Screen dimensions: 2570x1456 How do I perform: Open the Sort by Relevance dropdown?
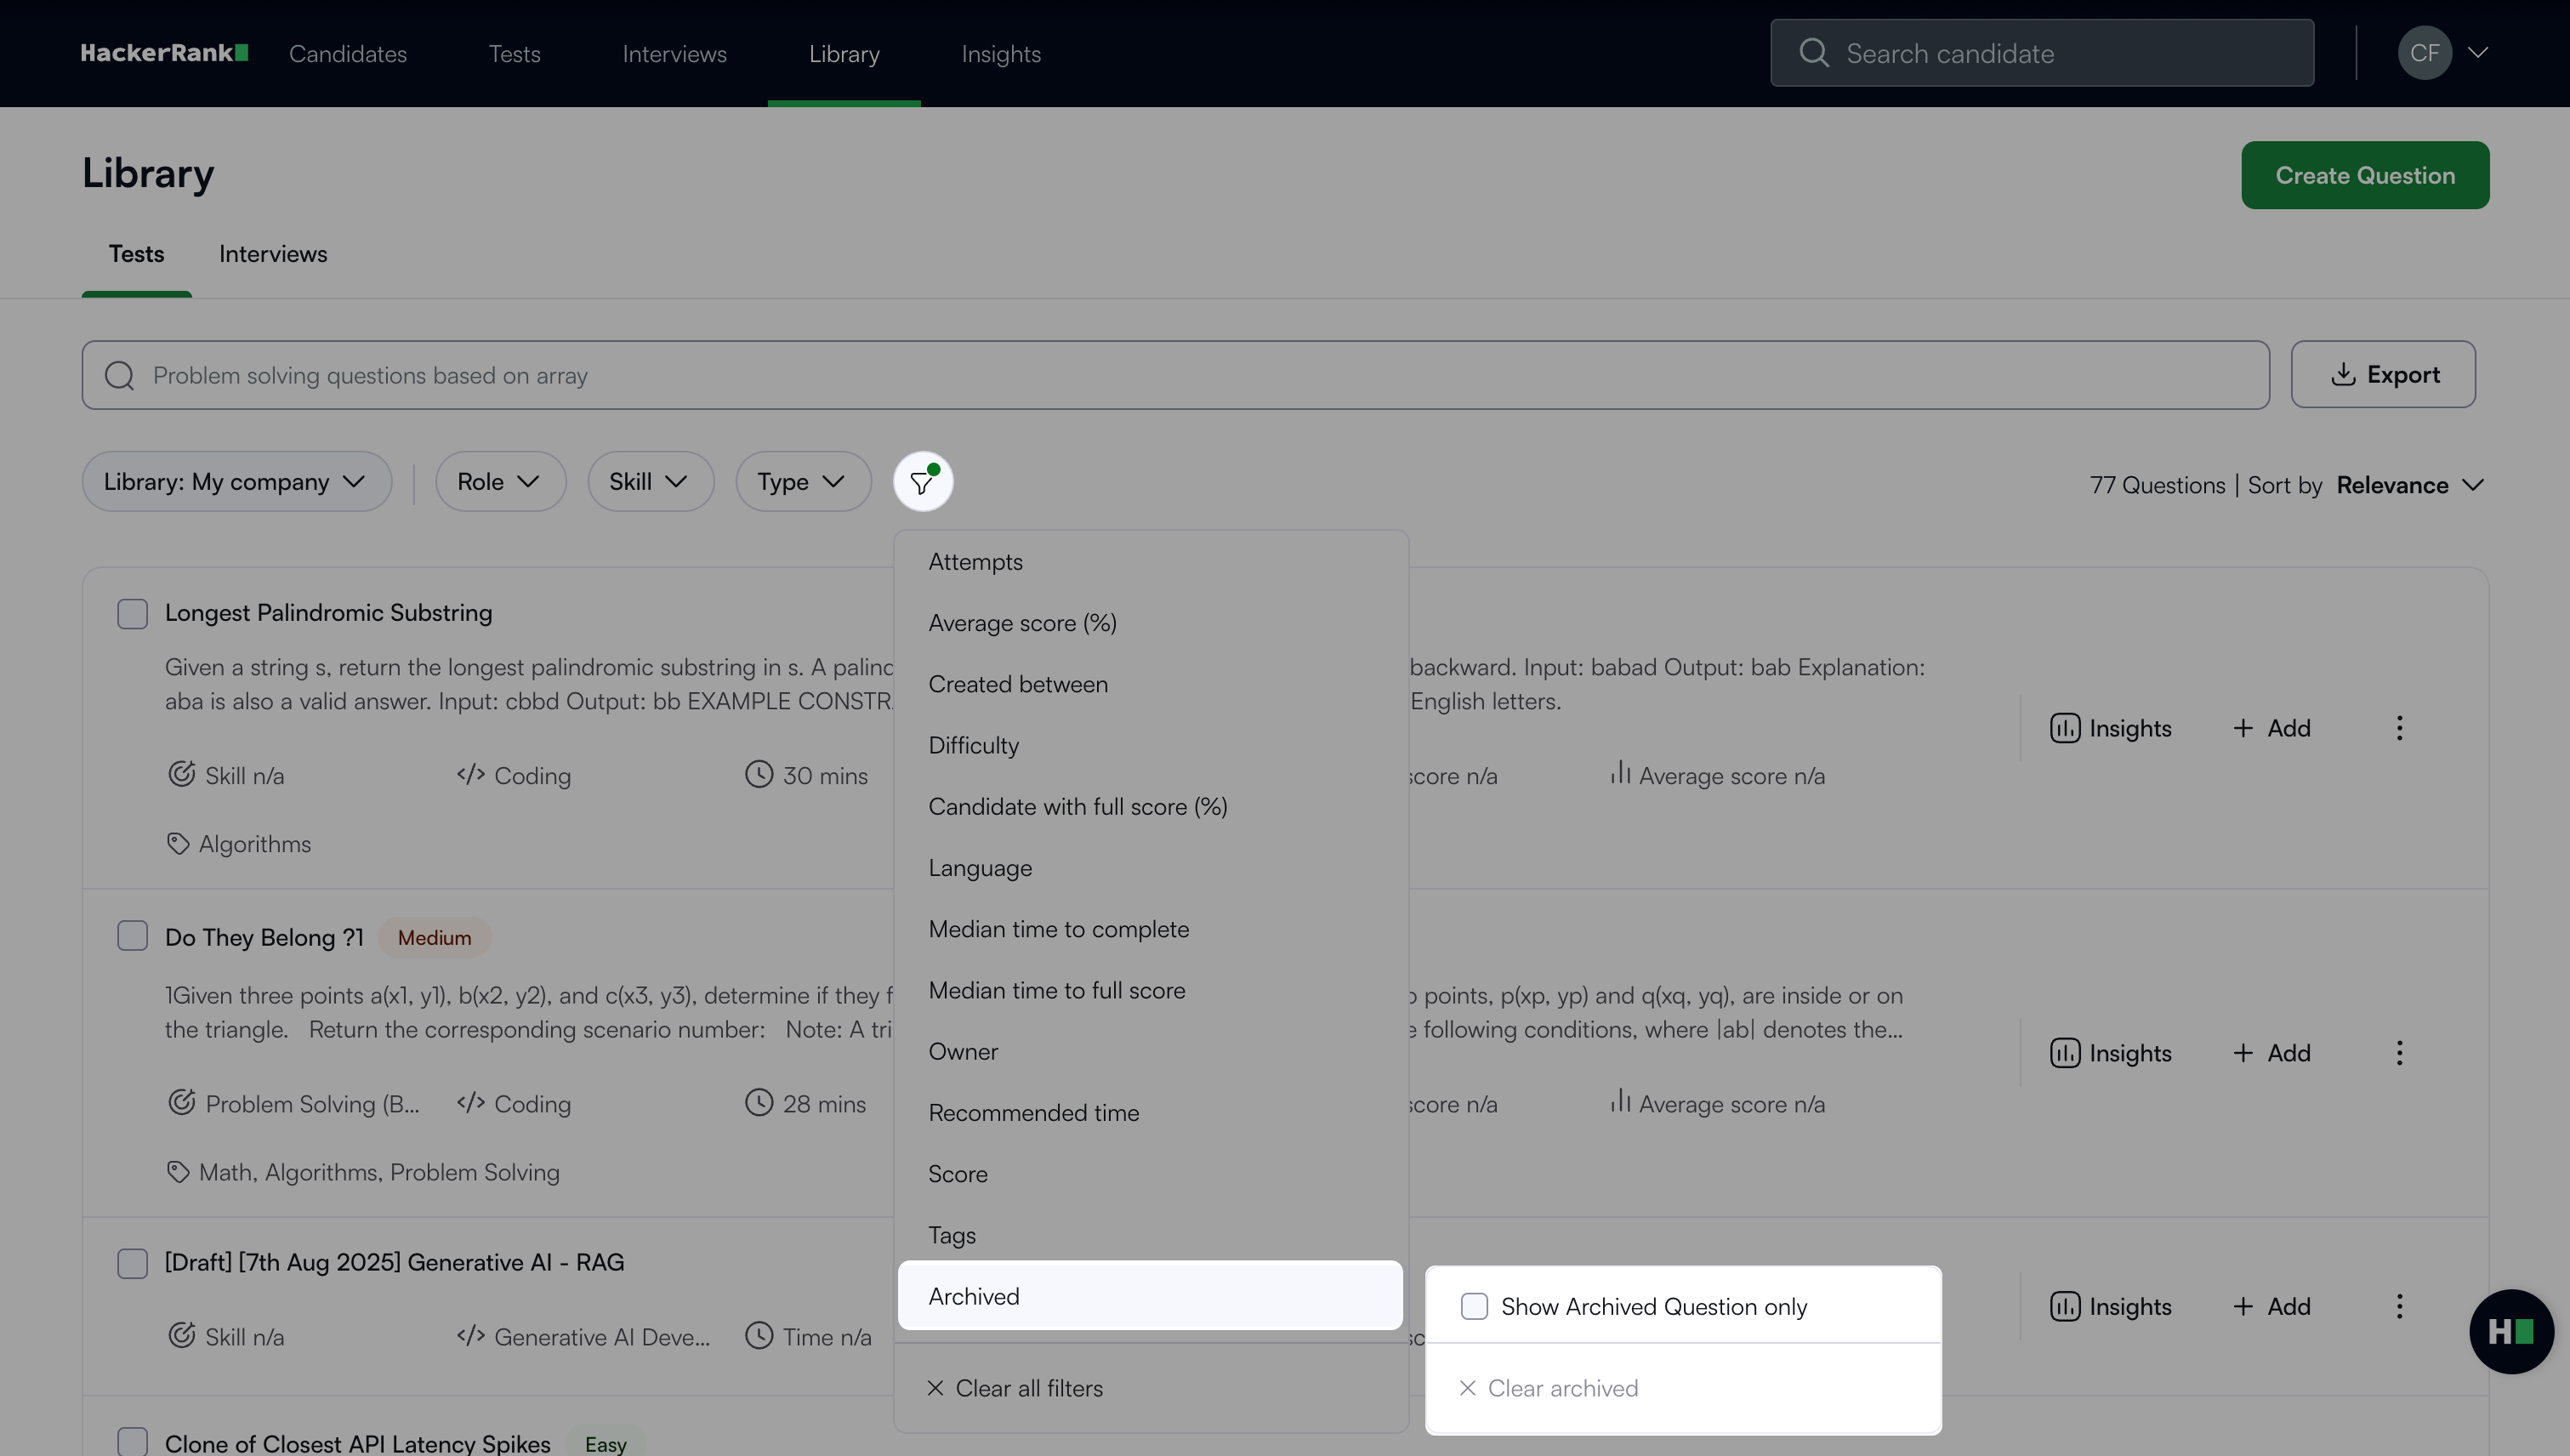[2409, 485]
